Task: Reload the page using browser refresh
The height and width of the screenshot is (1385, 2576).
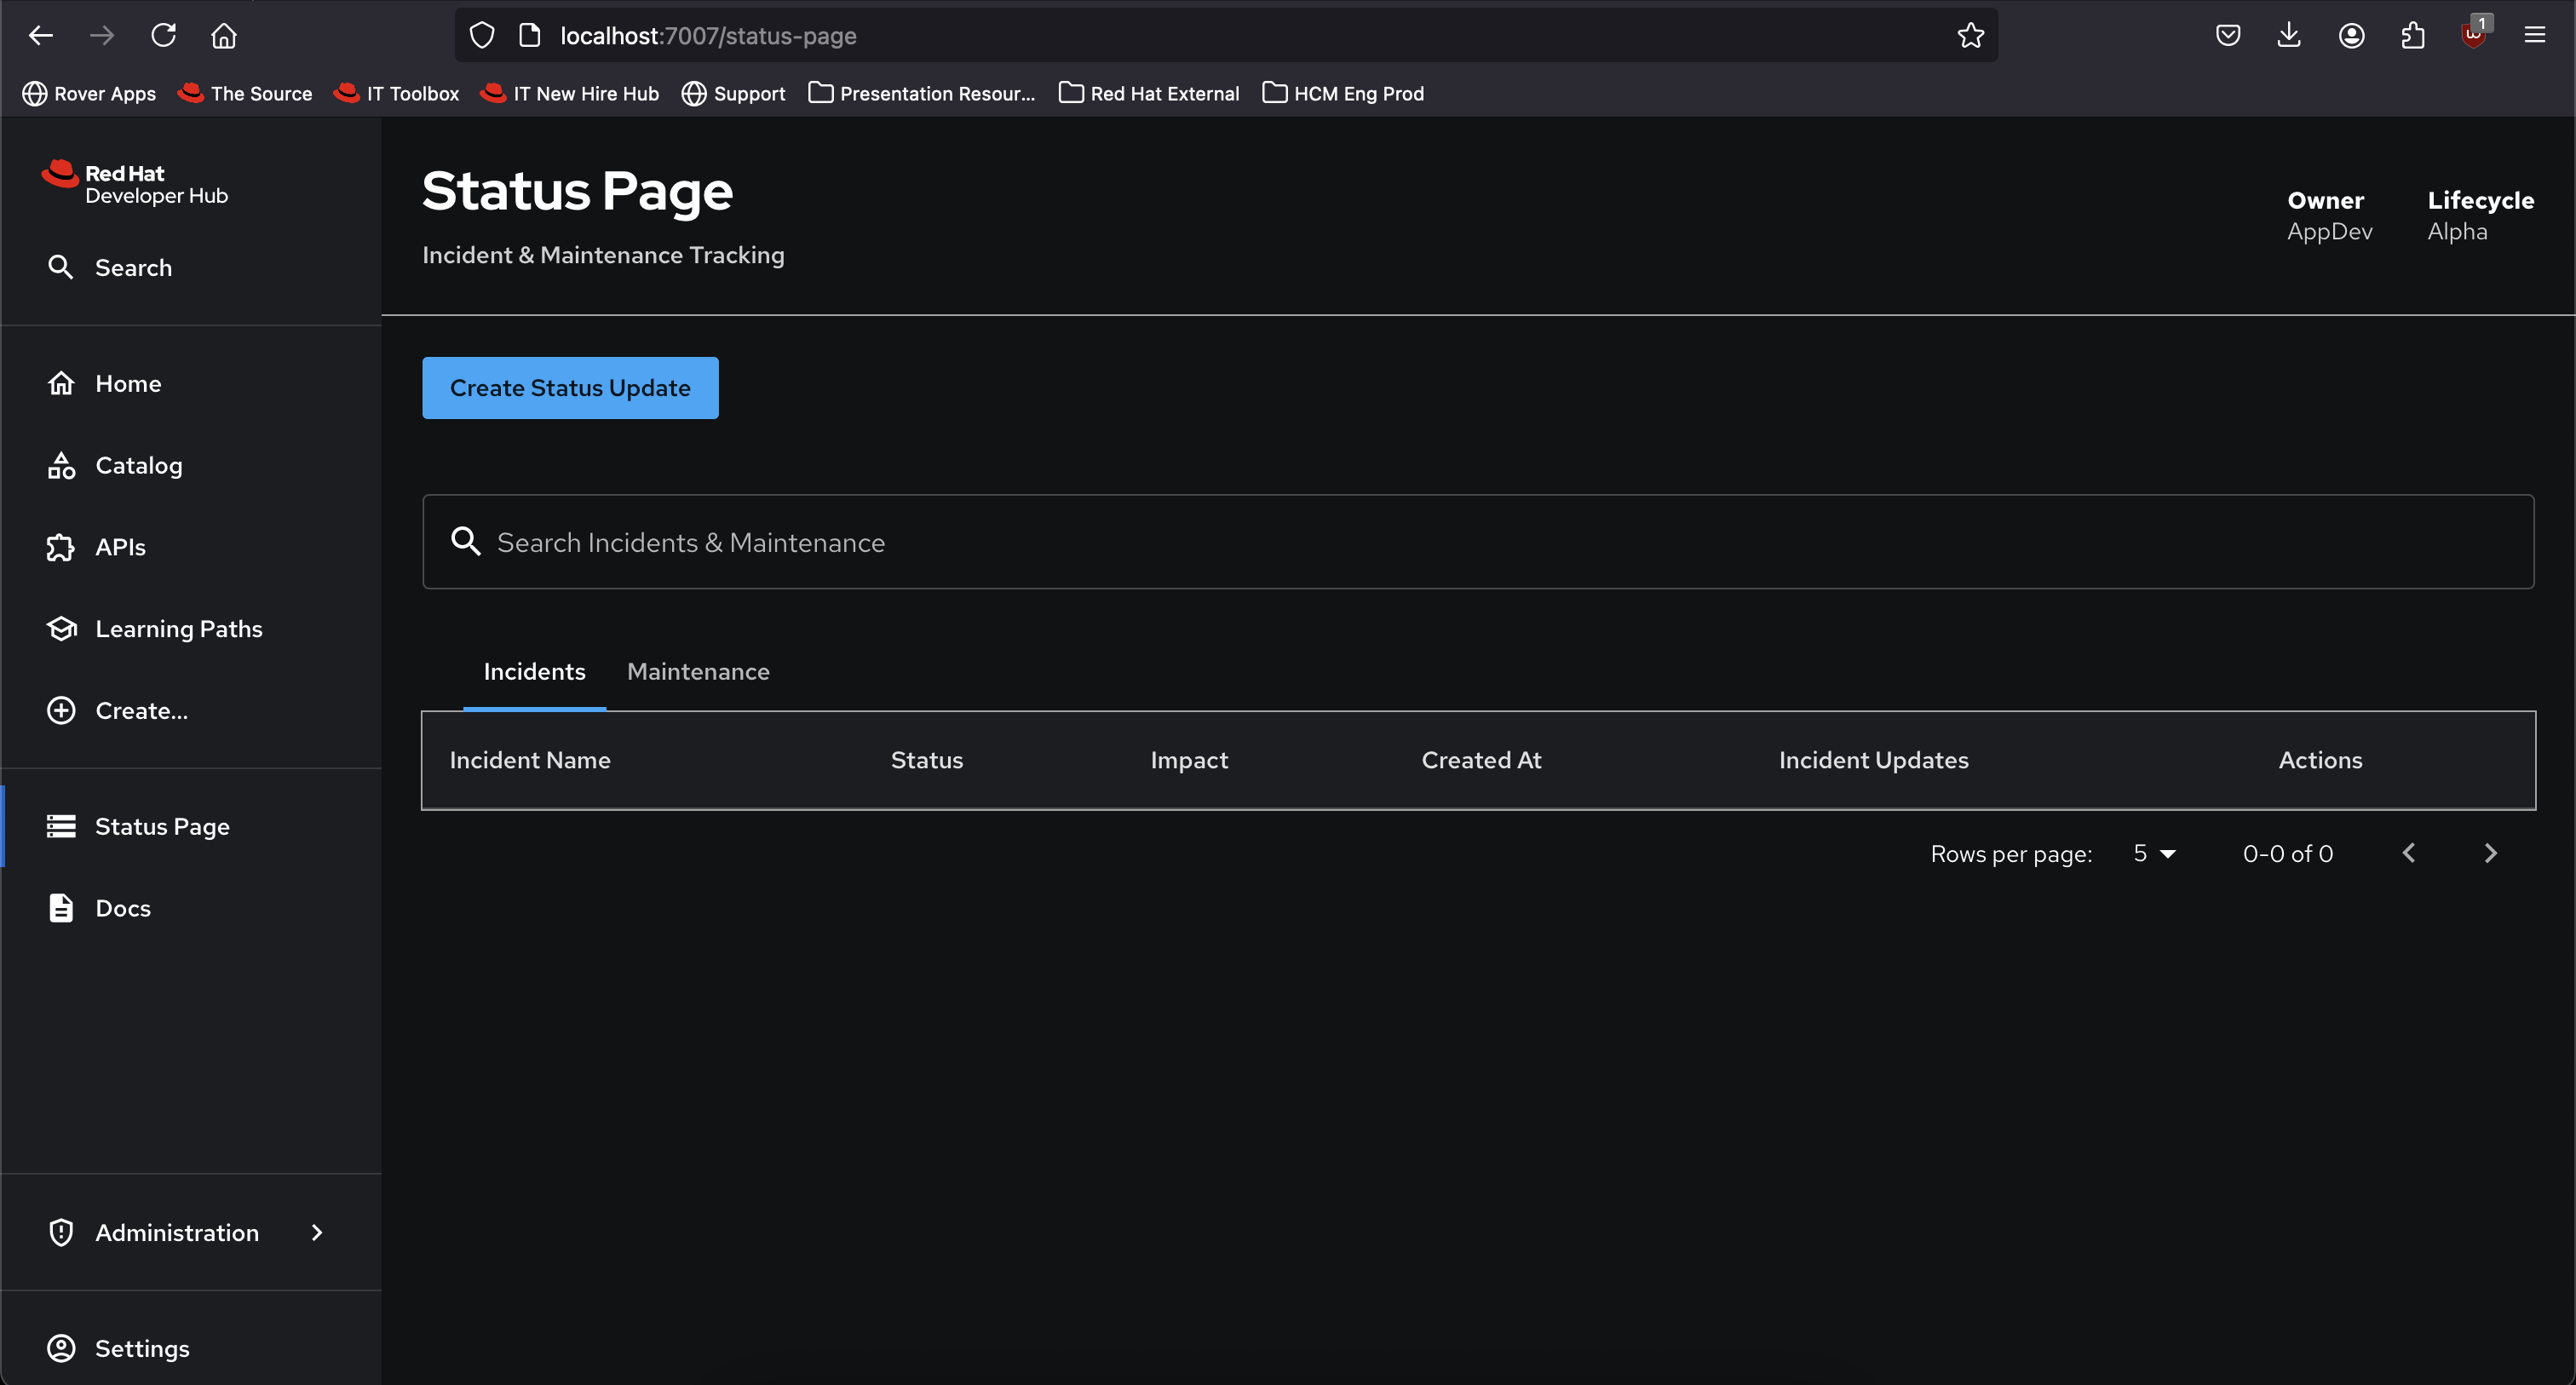Action: (163, 36)
